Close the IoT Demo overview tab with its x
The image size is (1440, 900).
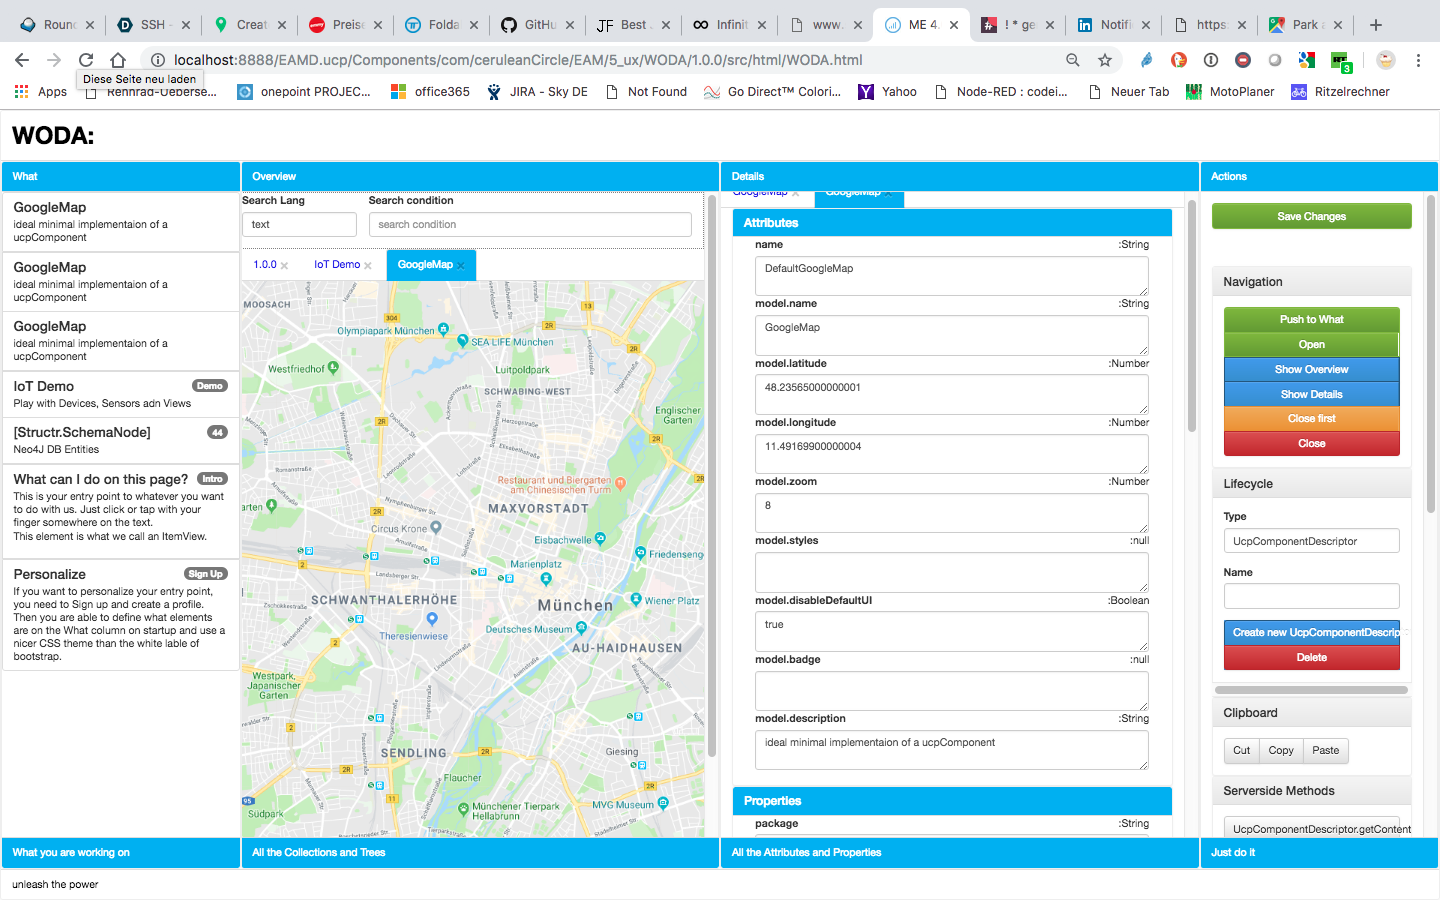click(368, 265)
